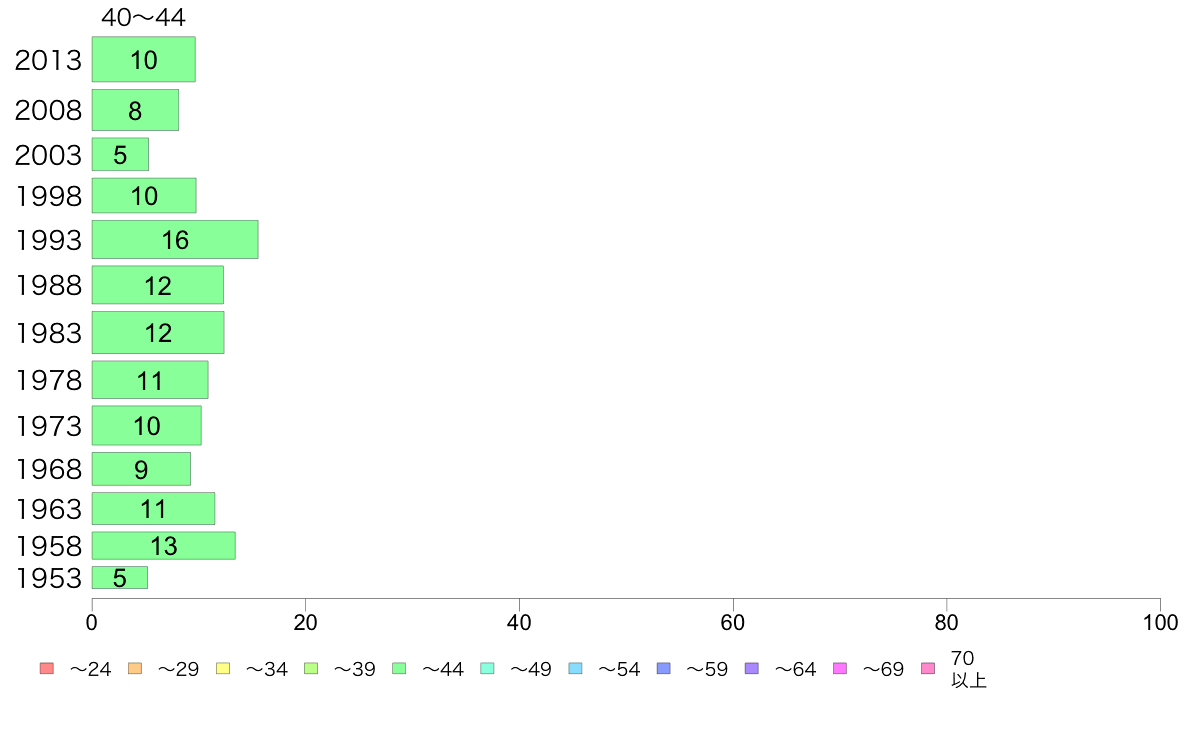1188x736 pixels.
Task: Select the ~54 sky blue legend swatch
Action: 575,669
